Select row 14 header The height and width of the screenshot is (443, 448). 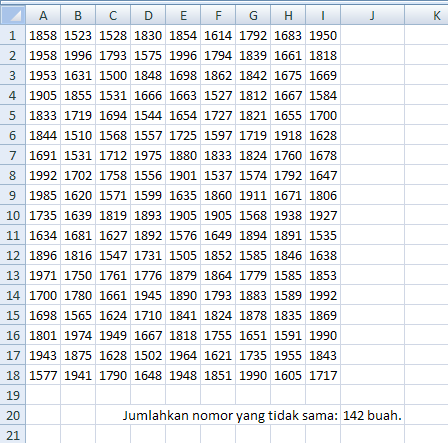pyautogui.click(x=13, y=295)
